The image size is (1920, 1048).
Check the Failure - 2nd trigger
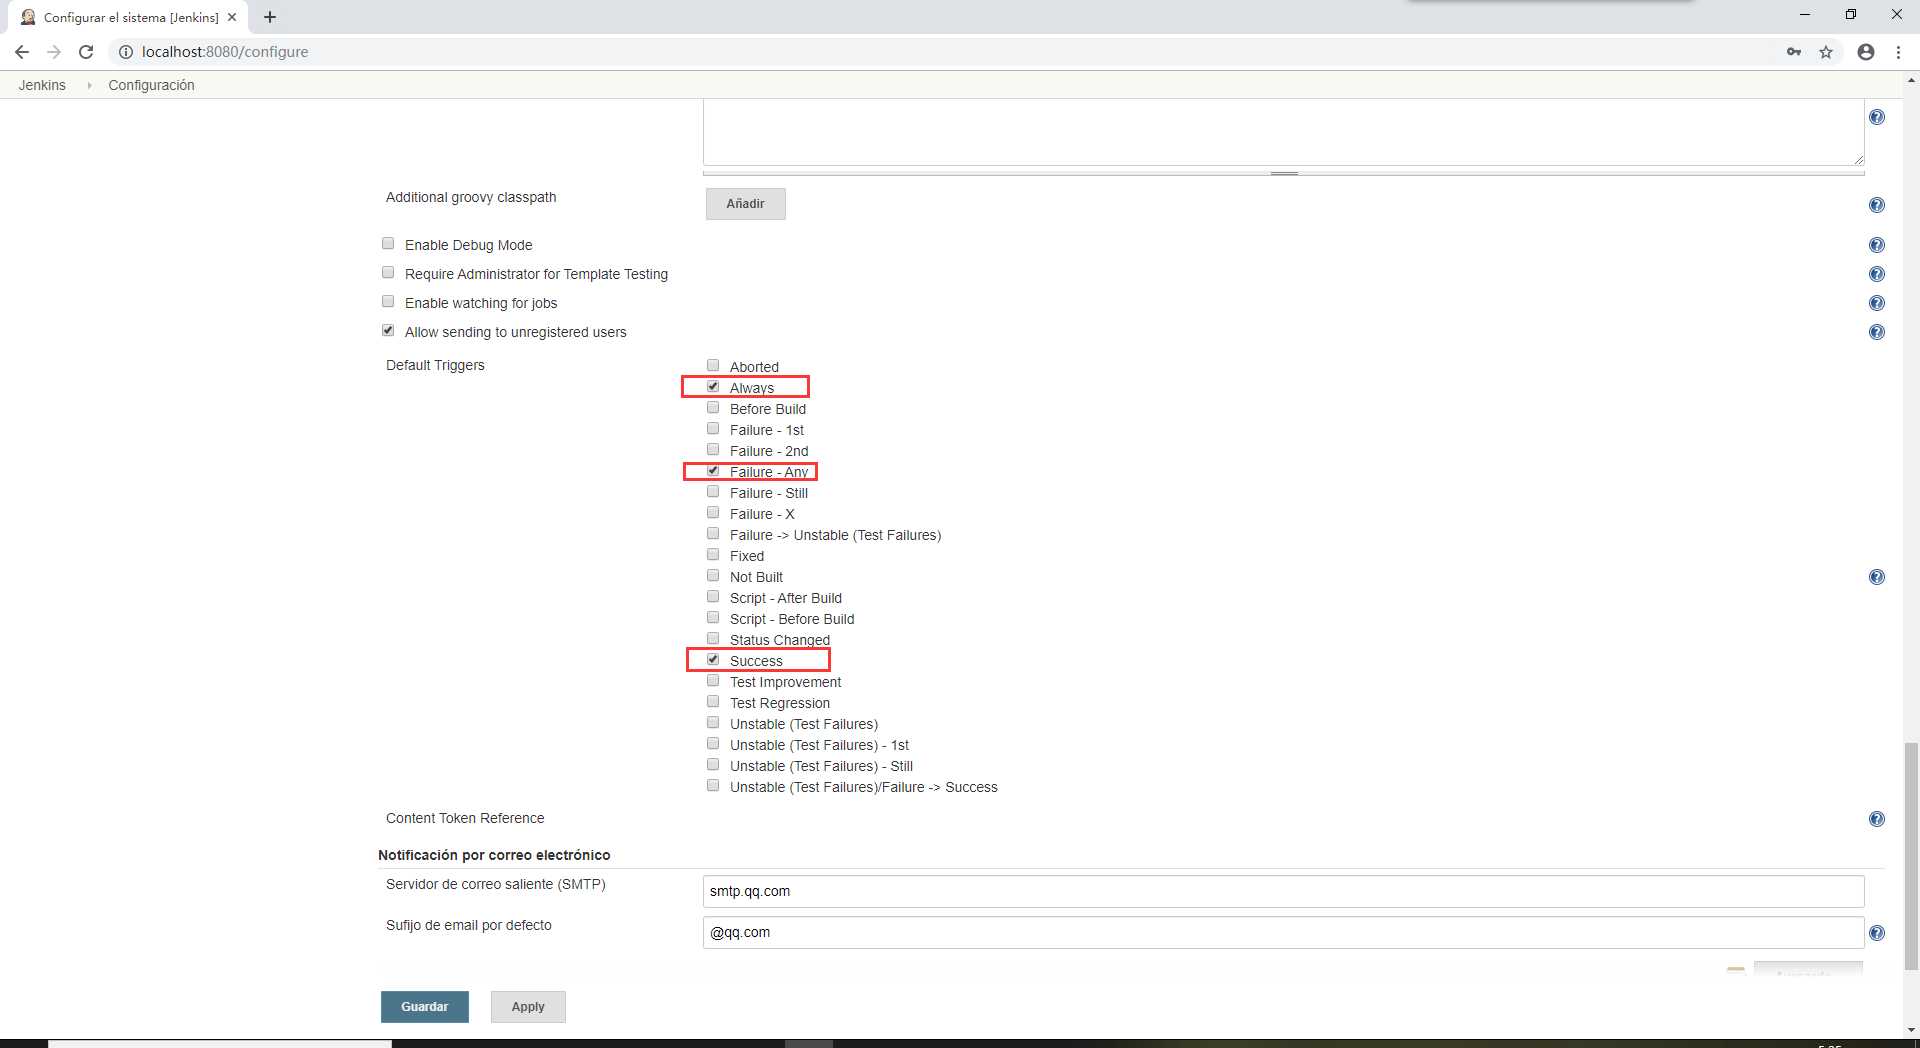point(713,449)
